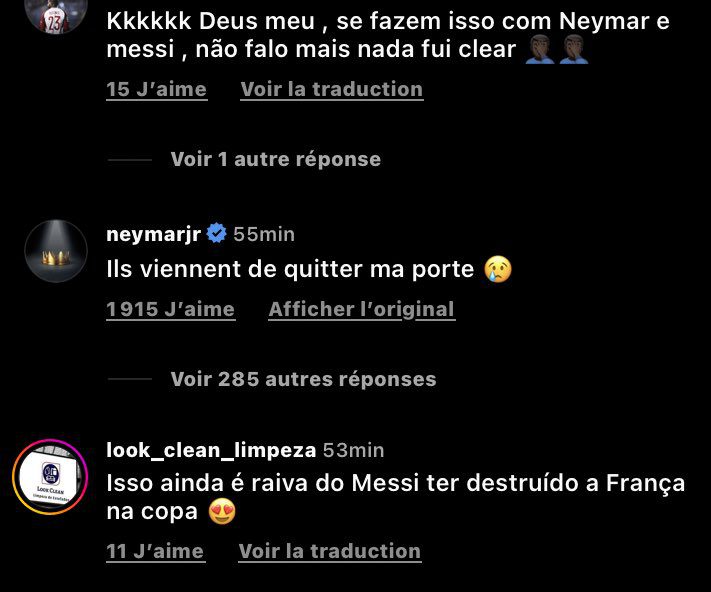711x592 pixels.
Task: Open the look_clean_limpeza username link
Action: (x=211, y=450)
